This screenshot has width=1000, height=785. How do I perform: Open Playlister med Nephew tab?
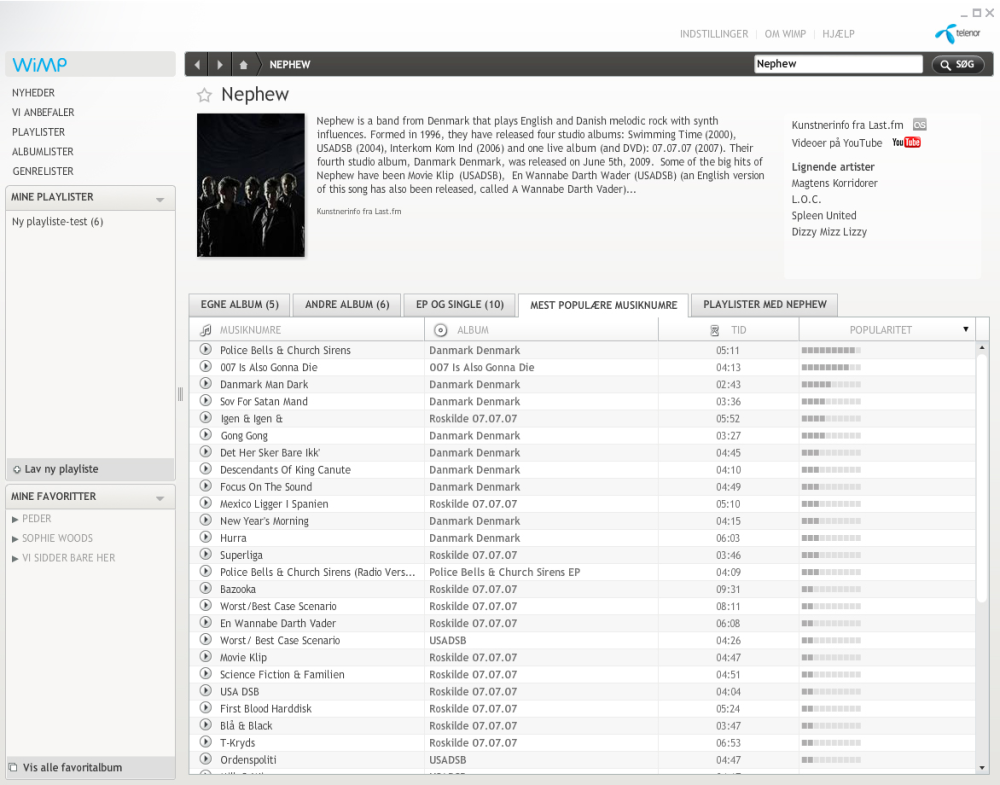click(764, 305)
